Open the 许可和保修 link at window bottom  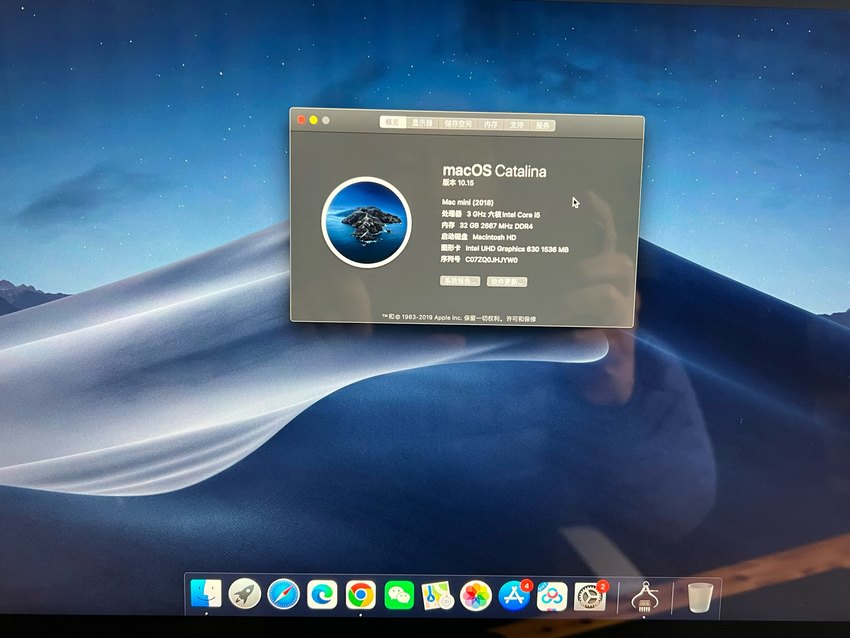[521, 319]
